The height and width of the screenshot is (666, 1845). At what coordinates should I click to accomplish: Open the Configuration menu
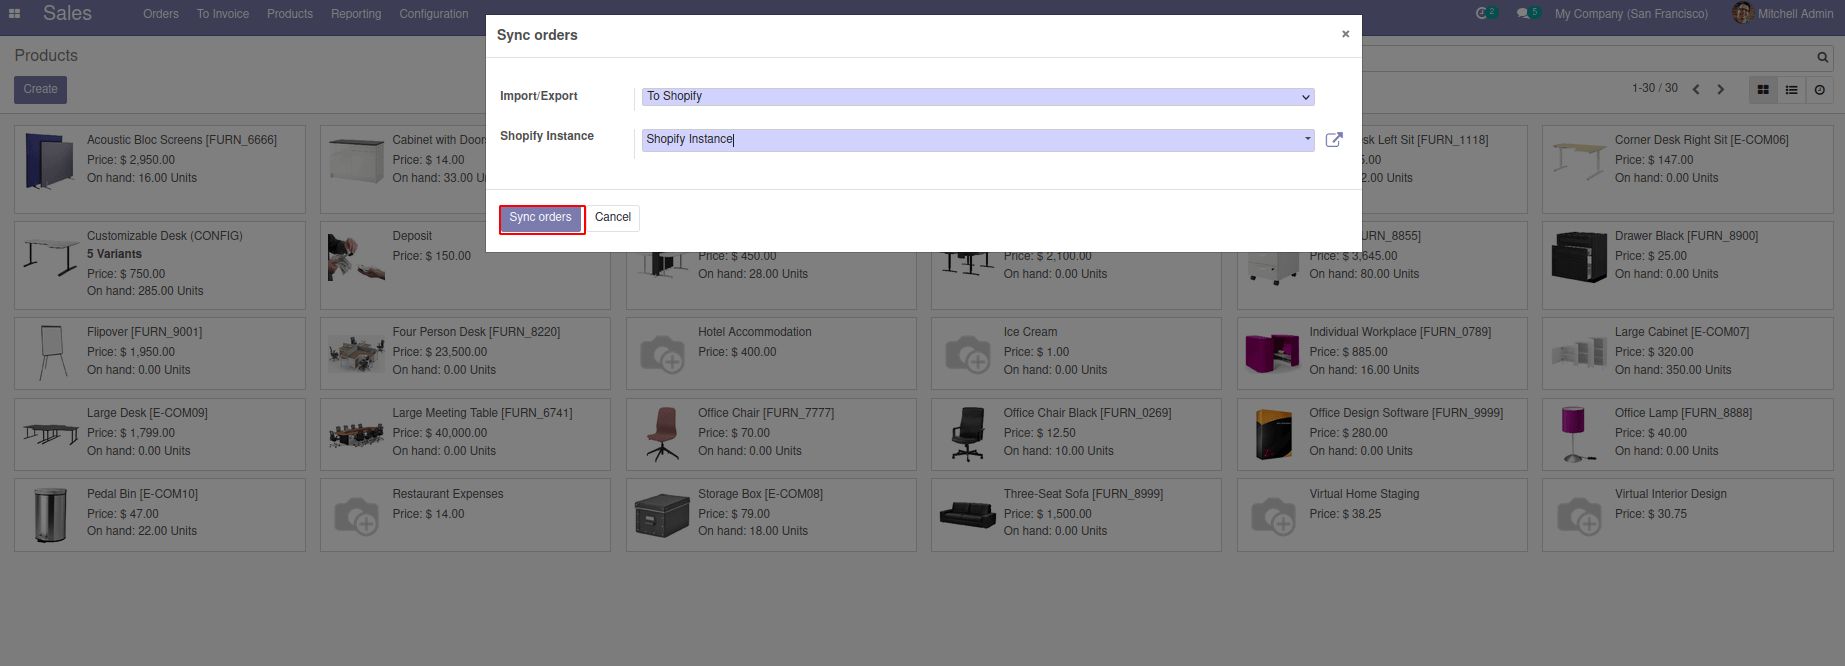[434, 14]
